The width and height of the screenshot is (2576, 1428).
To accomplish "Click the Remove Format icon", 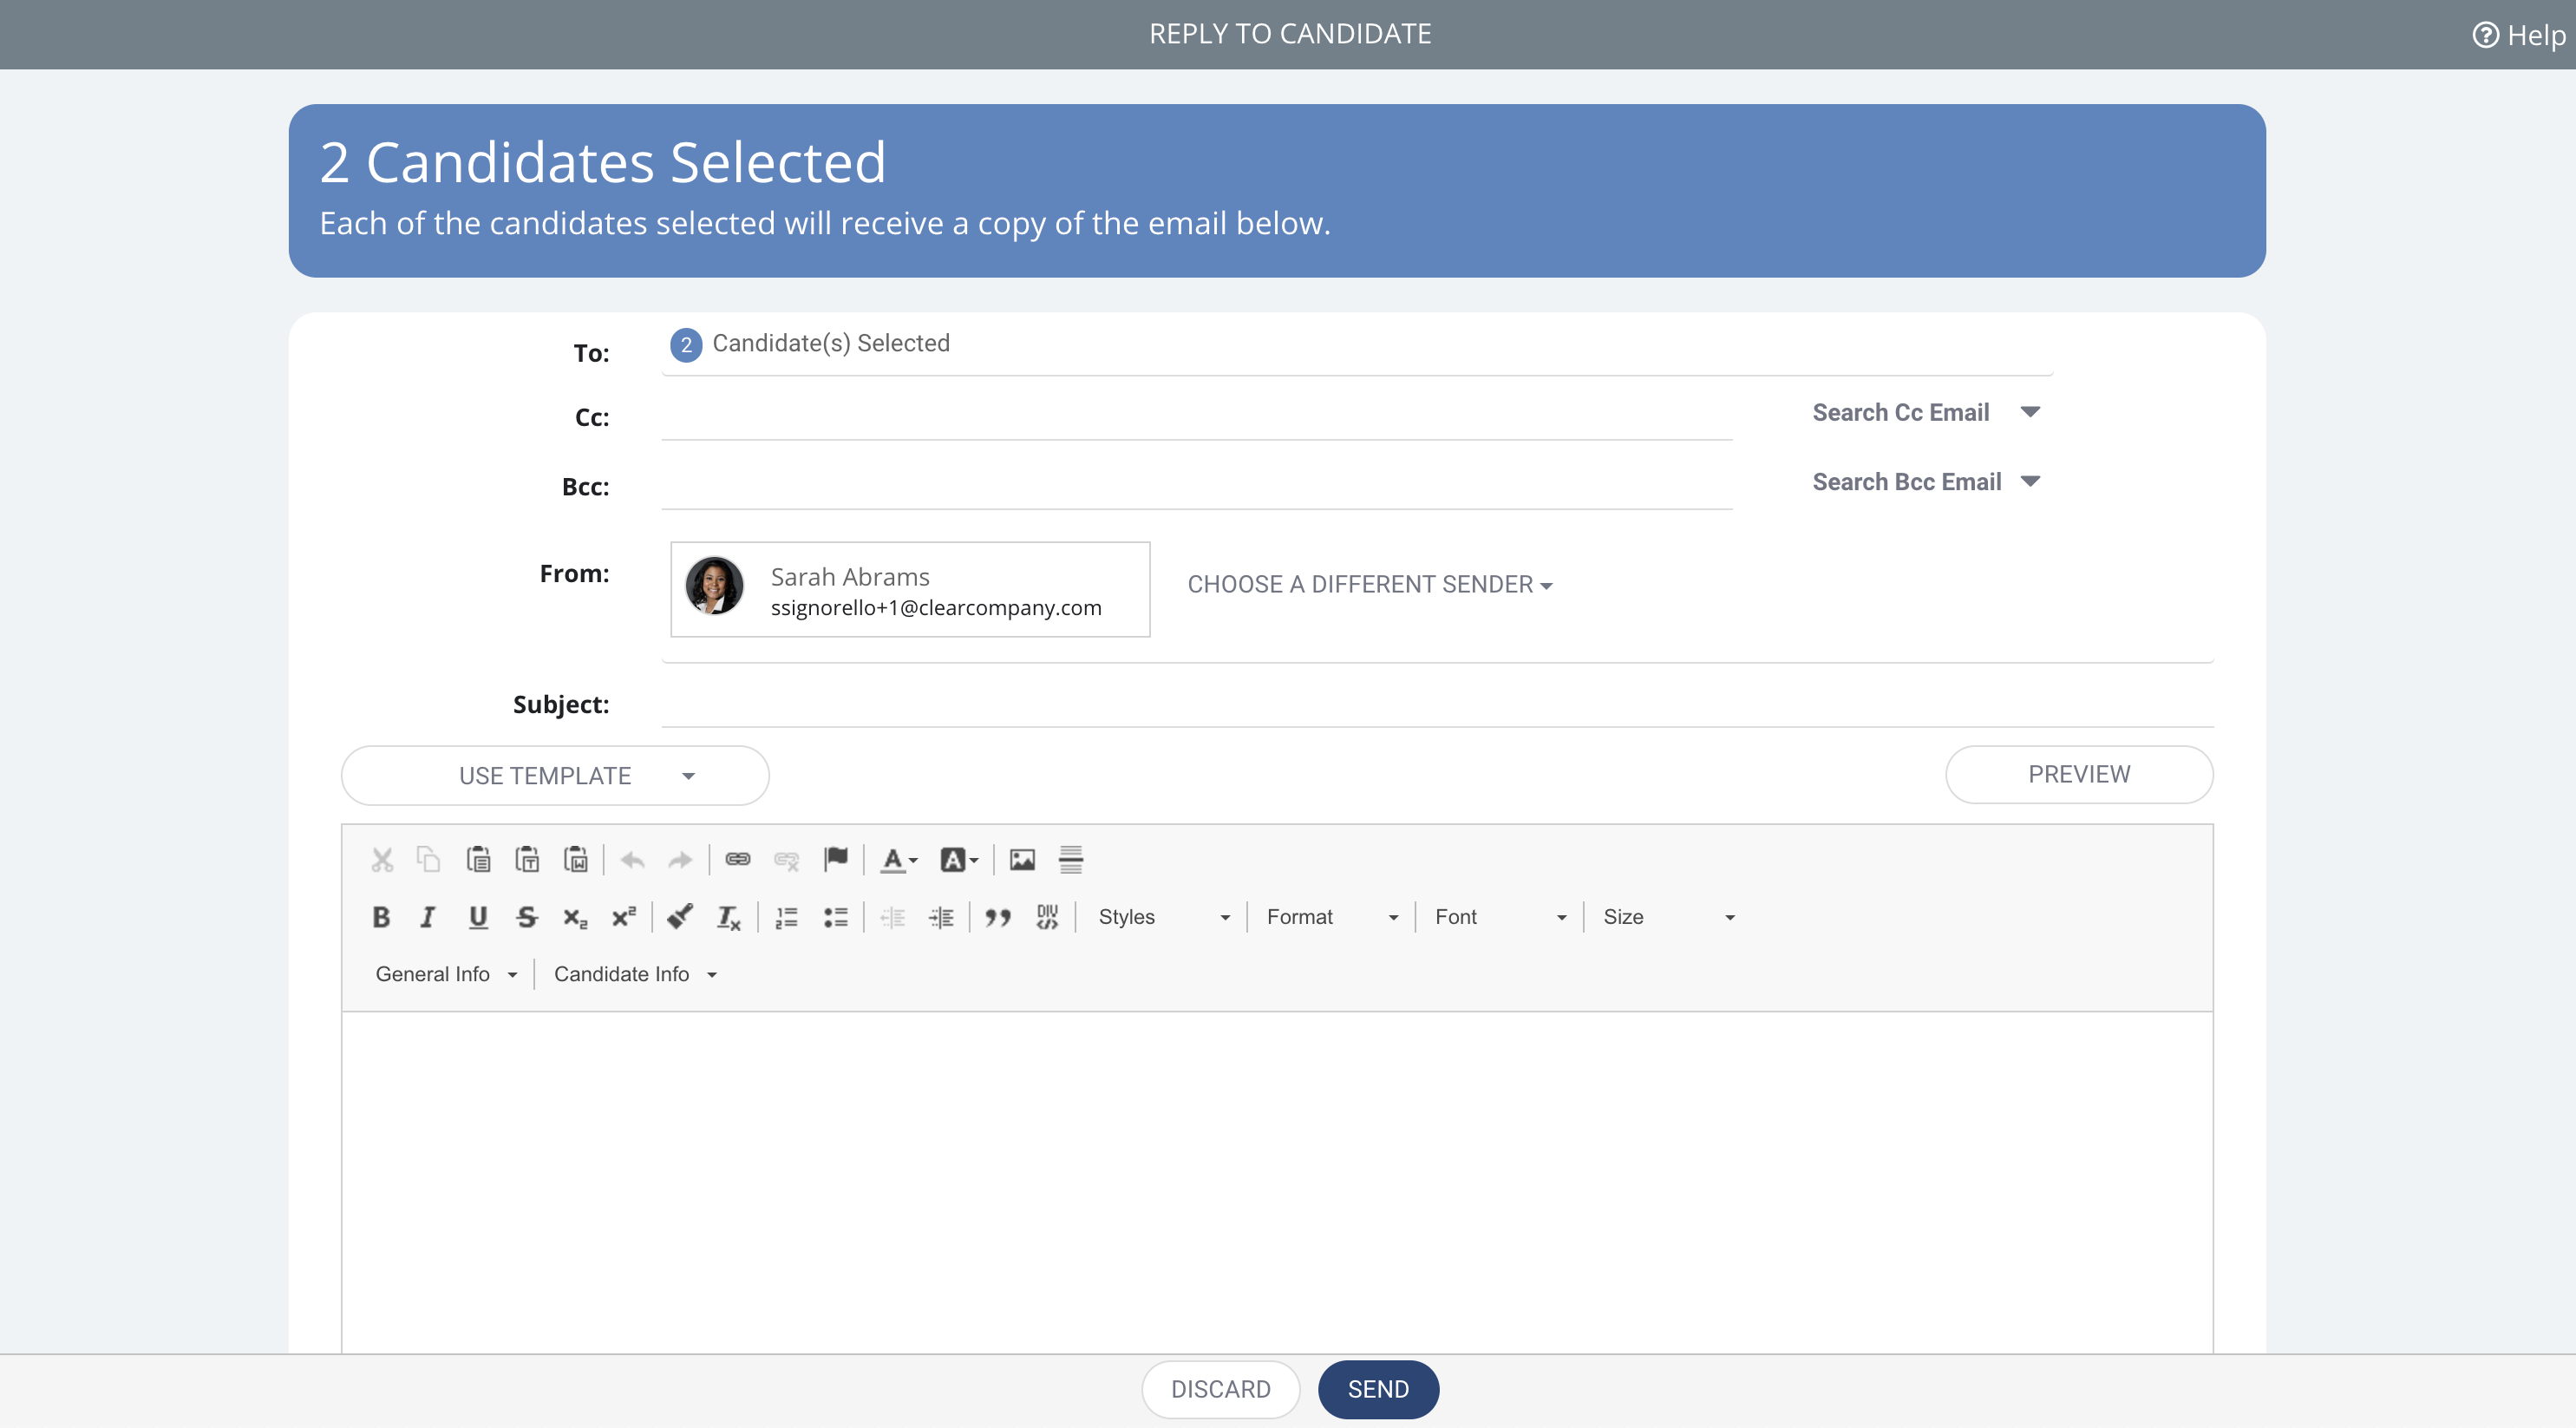I will (729, 917).
